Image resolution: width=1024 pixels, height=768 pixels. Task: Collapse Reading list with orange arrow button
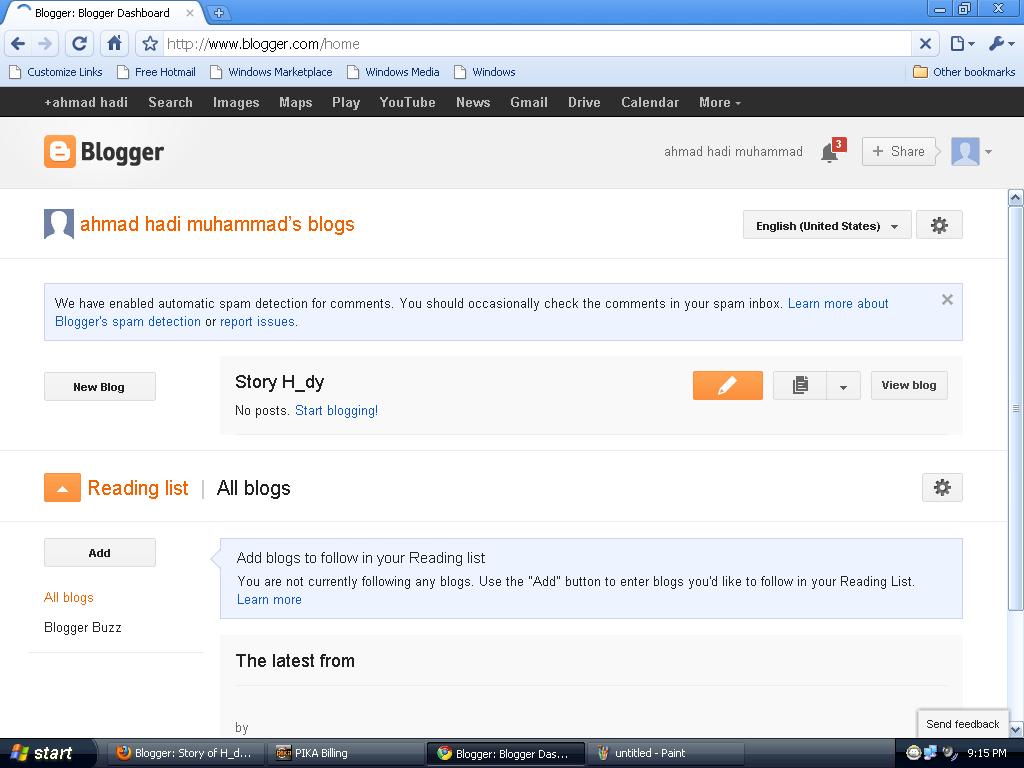(62, 488)
